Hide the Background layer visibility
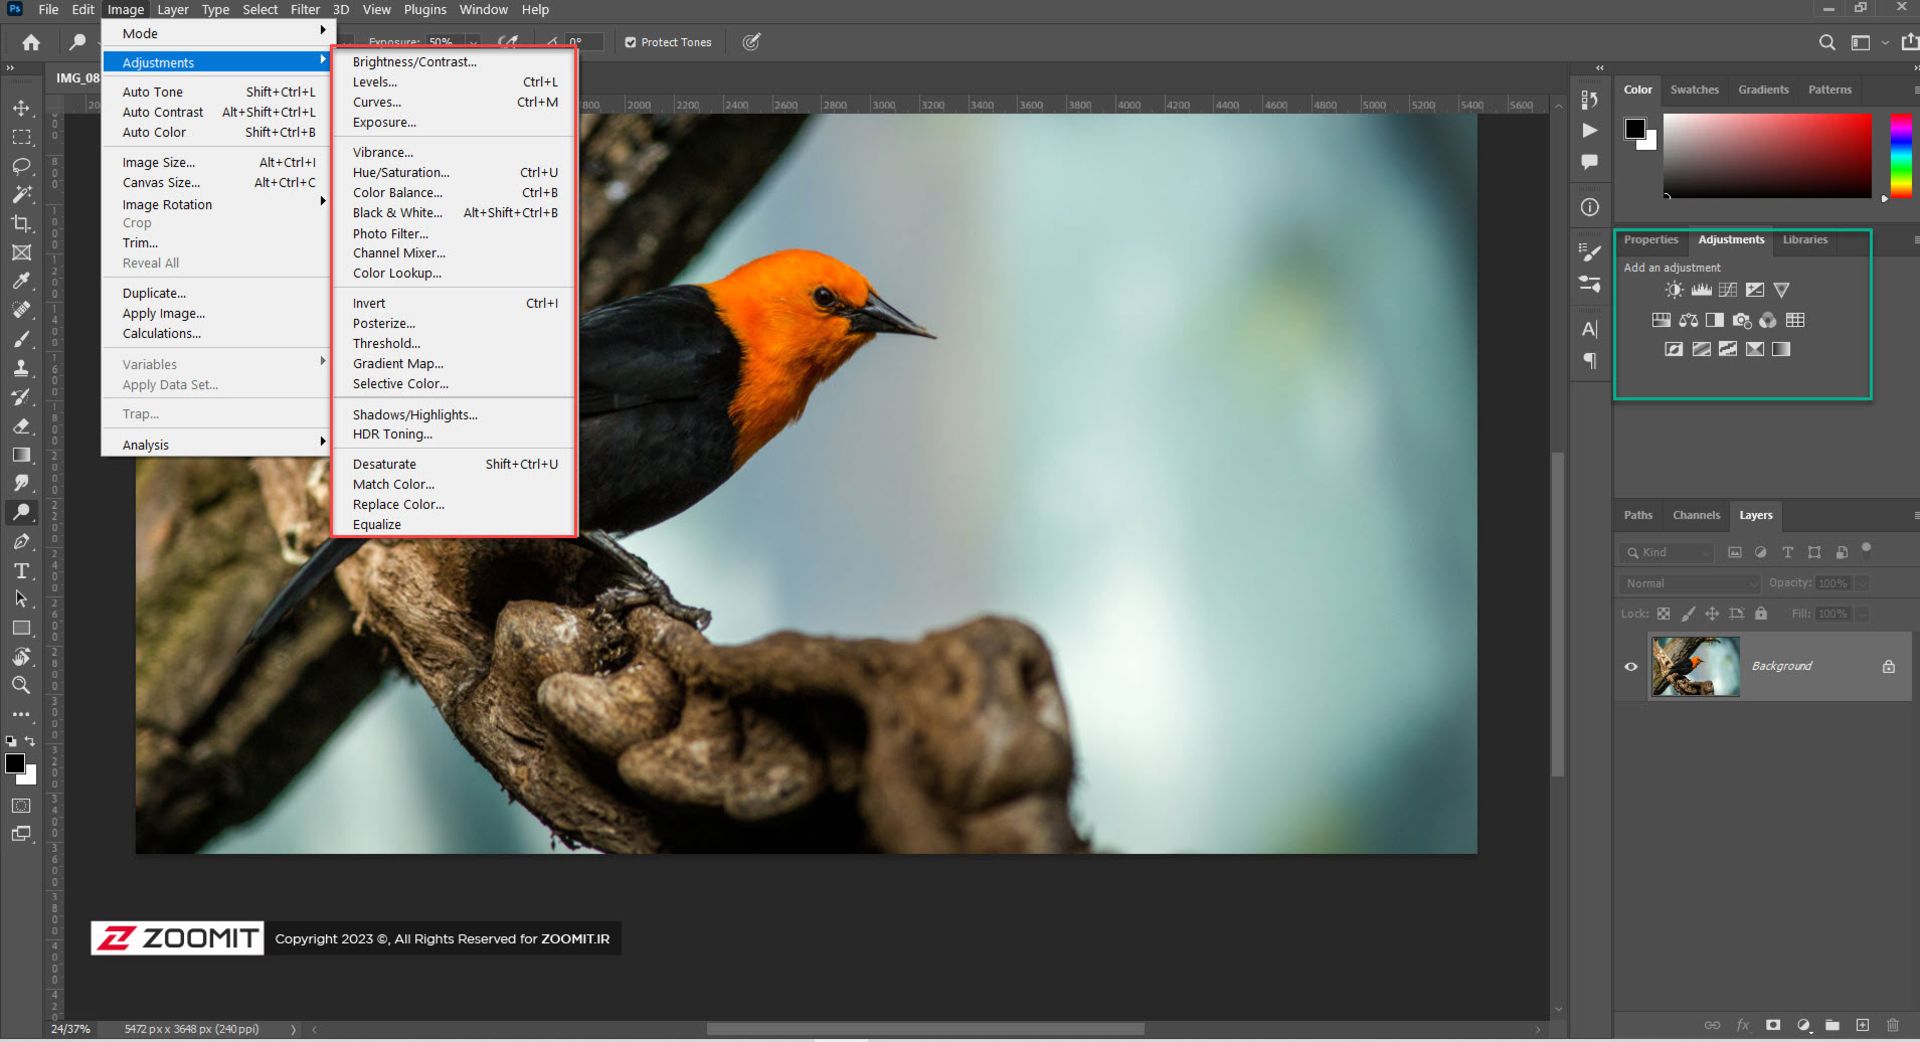1920x1042 pixels. [x=1631, y=666]
